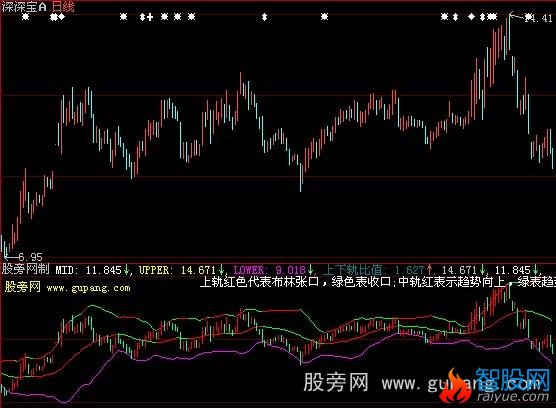The width and height of the screenshot is (556, 408).
Task: Open the 股旁网制 indicator name
Action: [25, 269]
